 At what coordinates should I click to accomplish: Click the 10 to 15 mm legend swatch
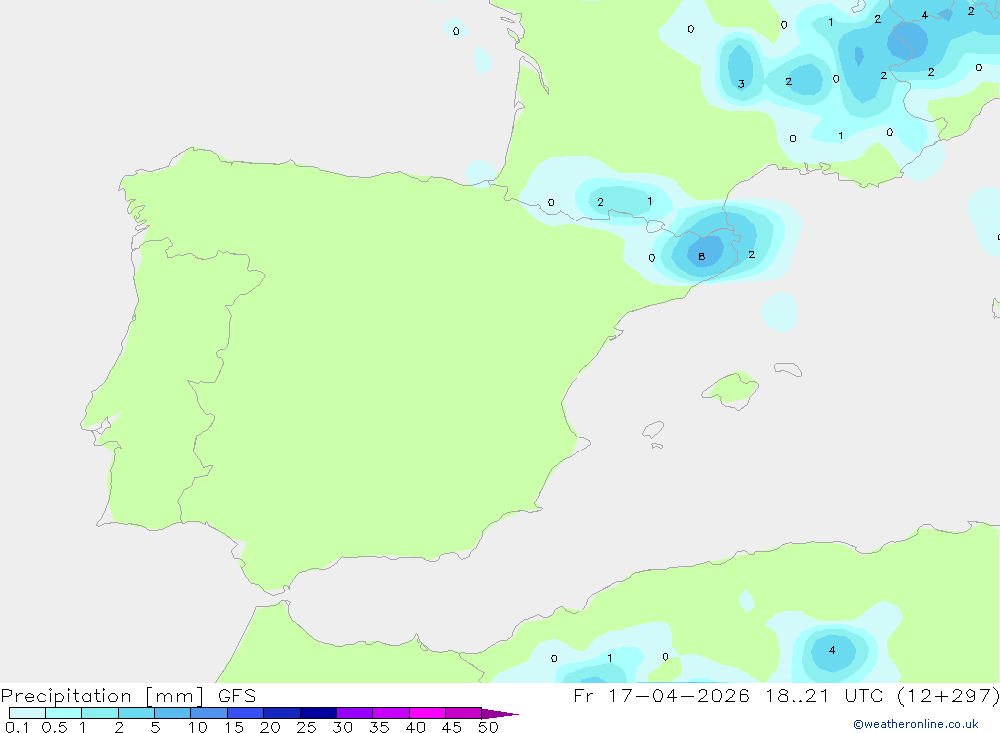click(x=209, y=713)
